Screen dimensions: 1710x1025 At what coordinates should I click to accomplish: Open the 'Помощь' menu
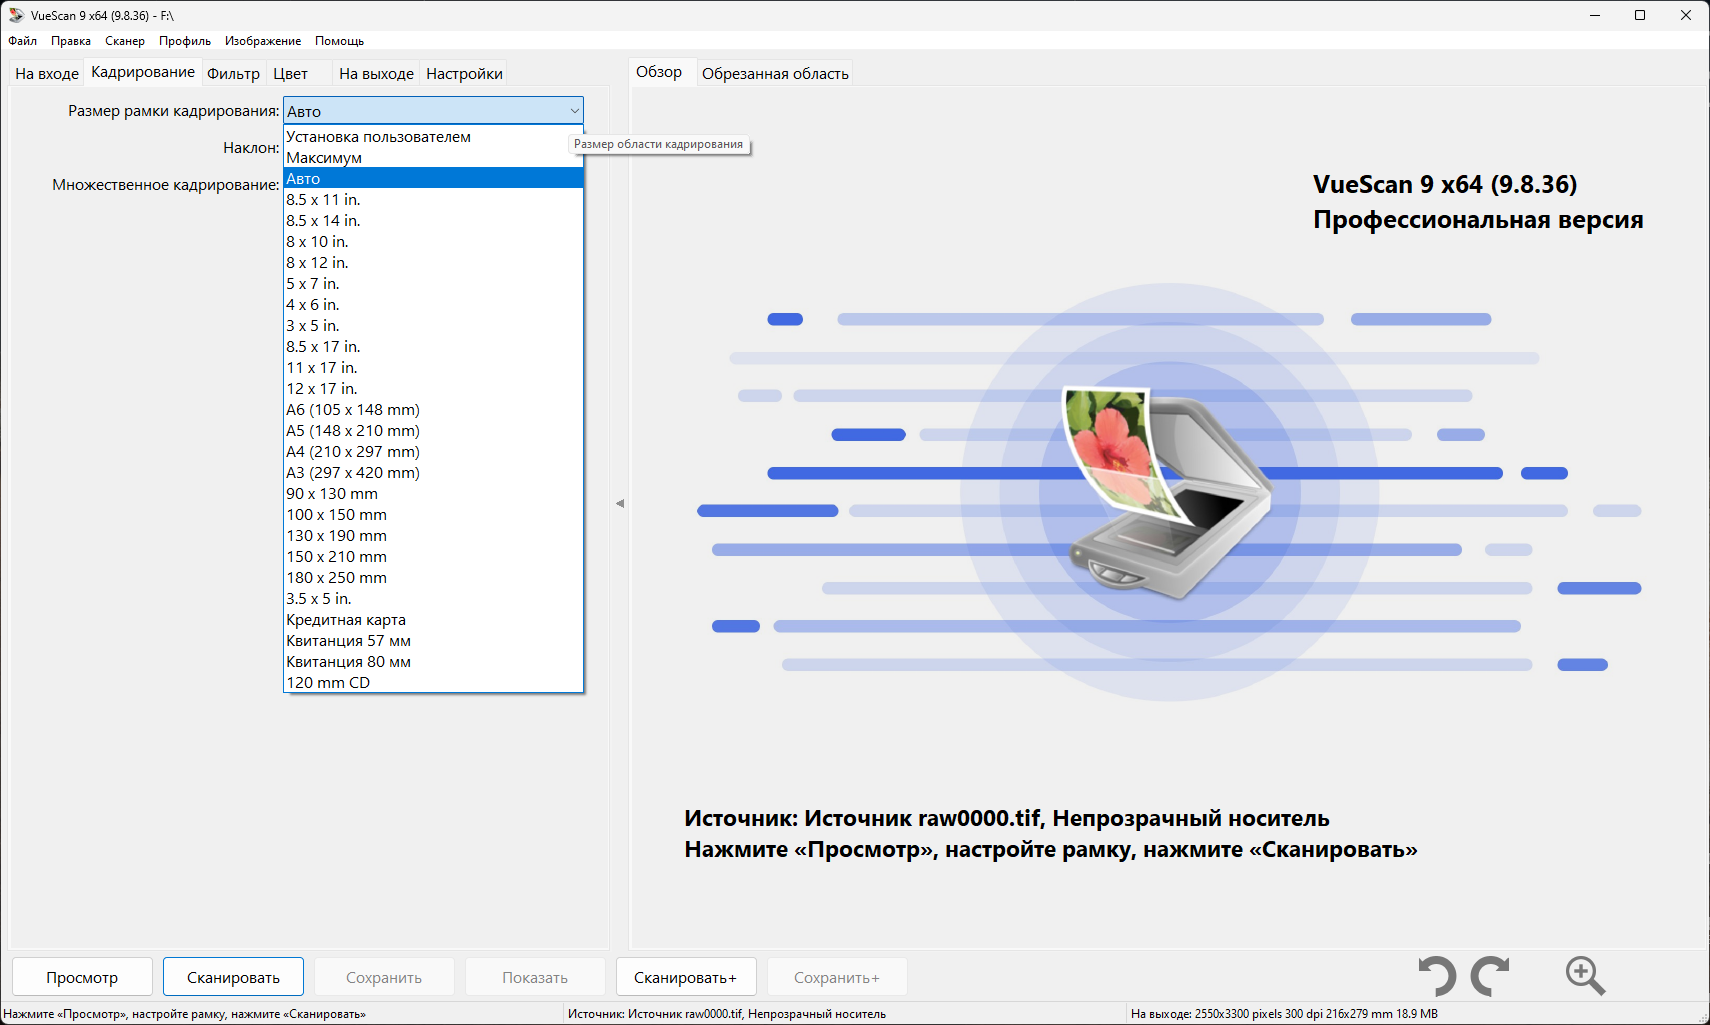(339, 41)
